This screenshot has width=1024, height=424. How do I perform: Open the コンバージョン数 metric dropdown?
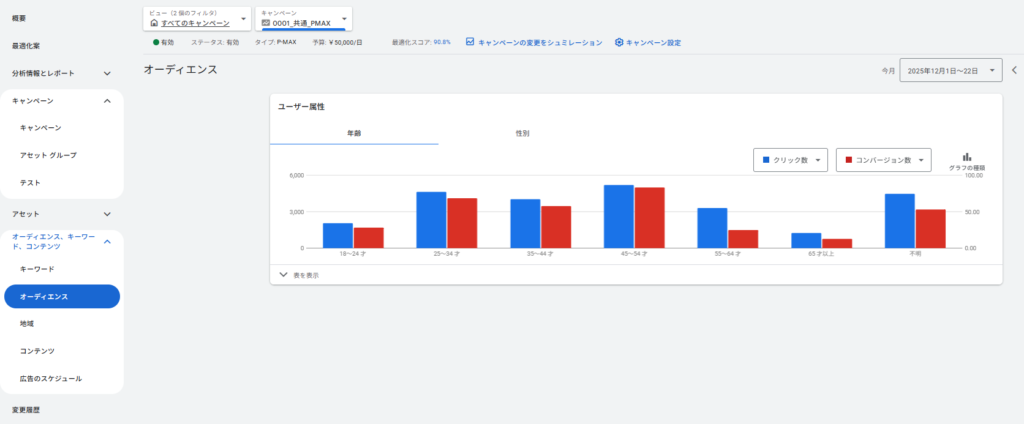[883, 160]
